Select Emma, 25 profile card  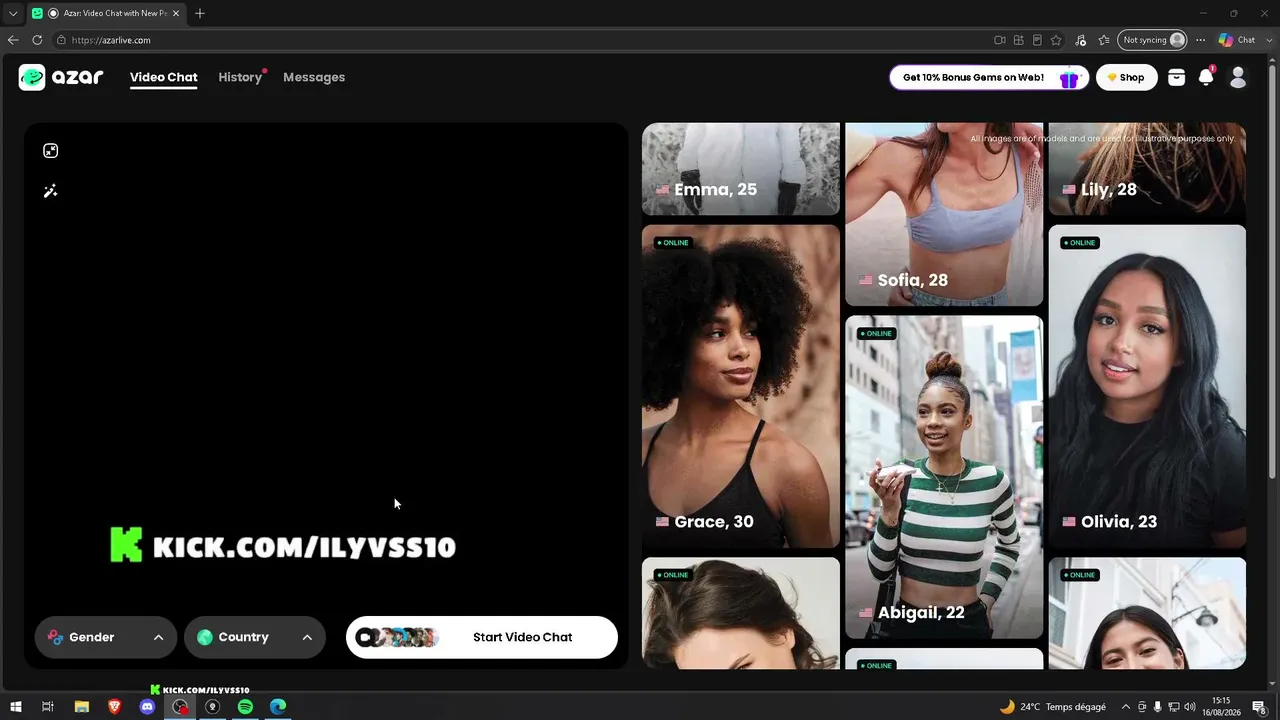tap(741, 169)
